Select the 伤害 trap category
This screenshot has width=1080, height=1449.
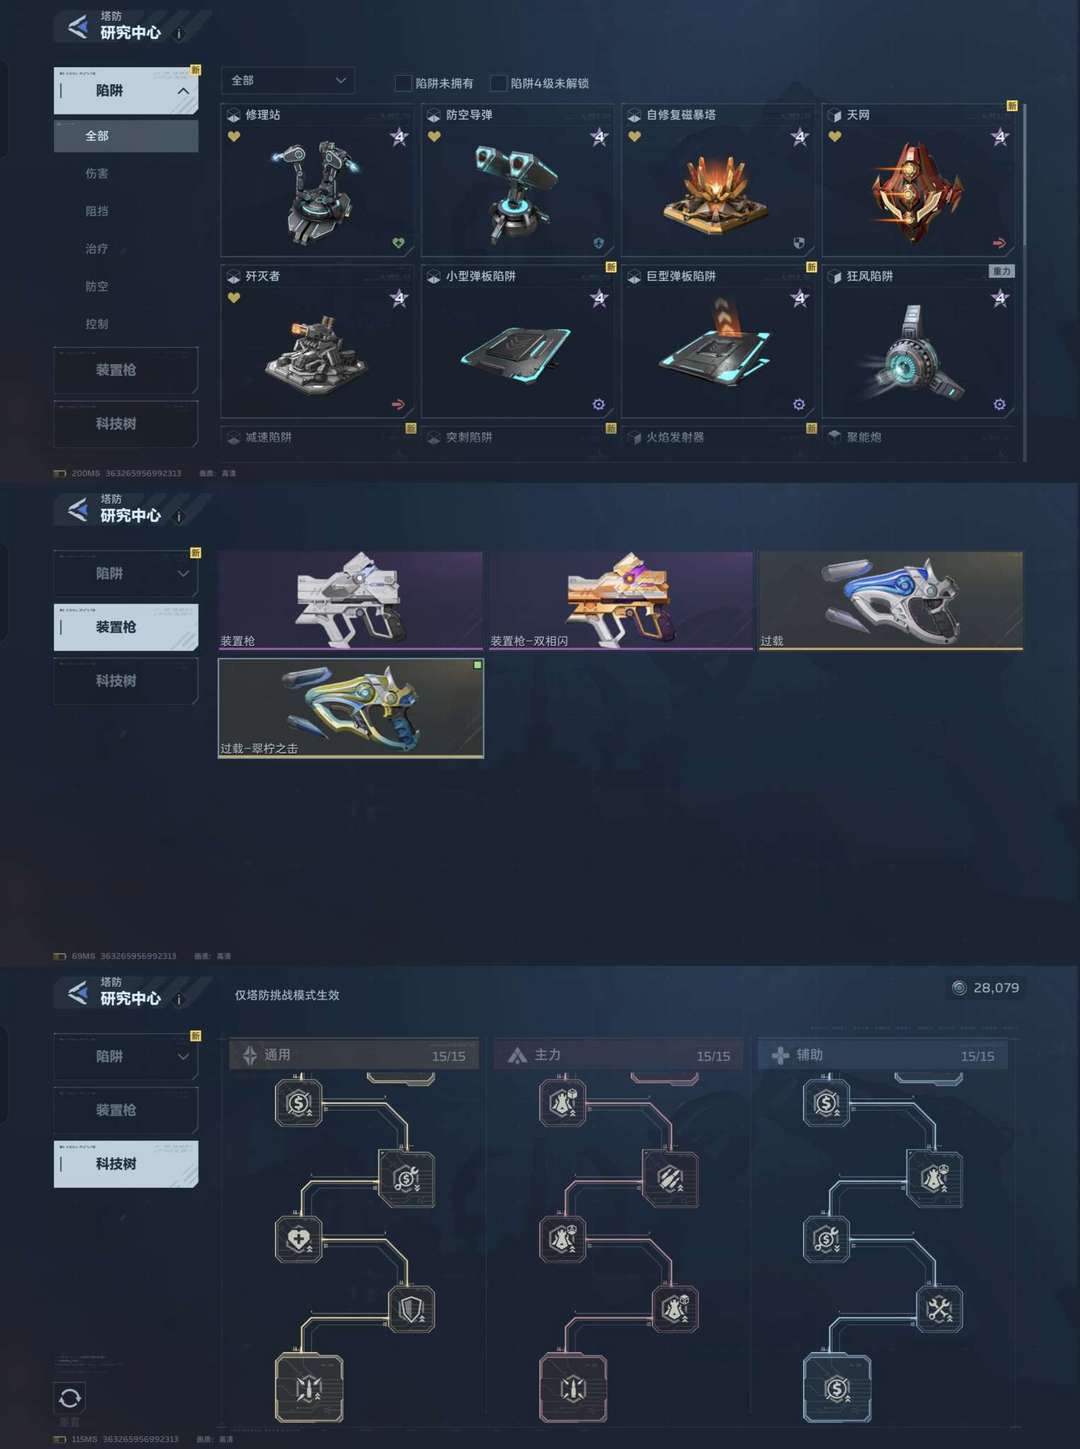click(97, 173)
